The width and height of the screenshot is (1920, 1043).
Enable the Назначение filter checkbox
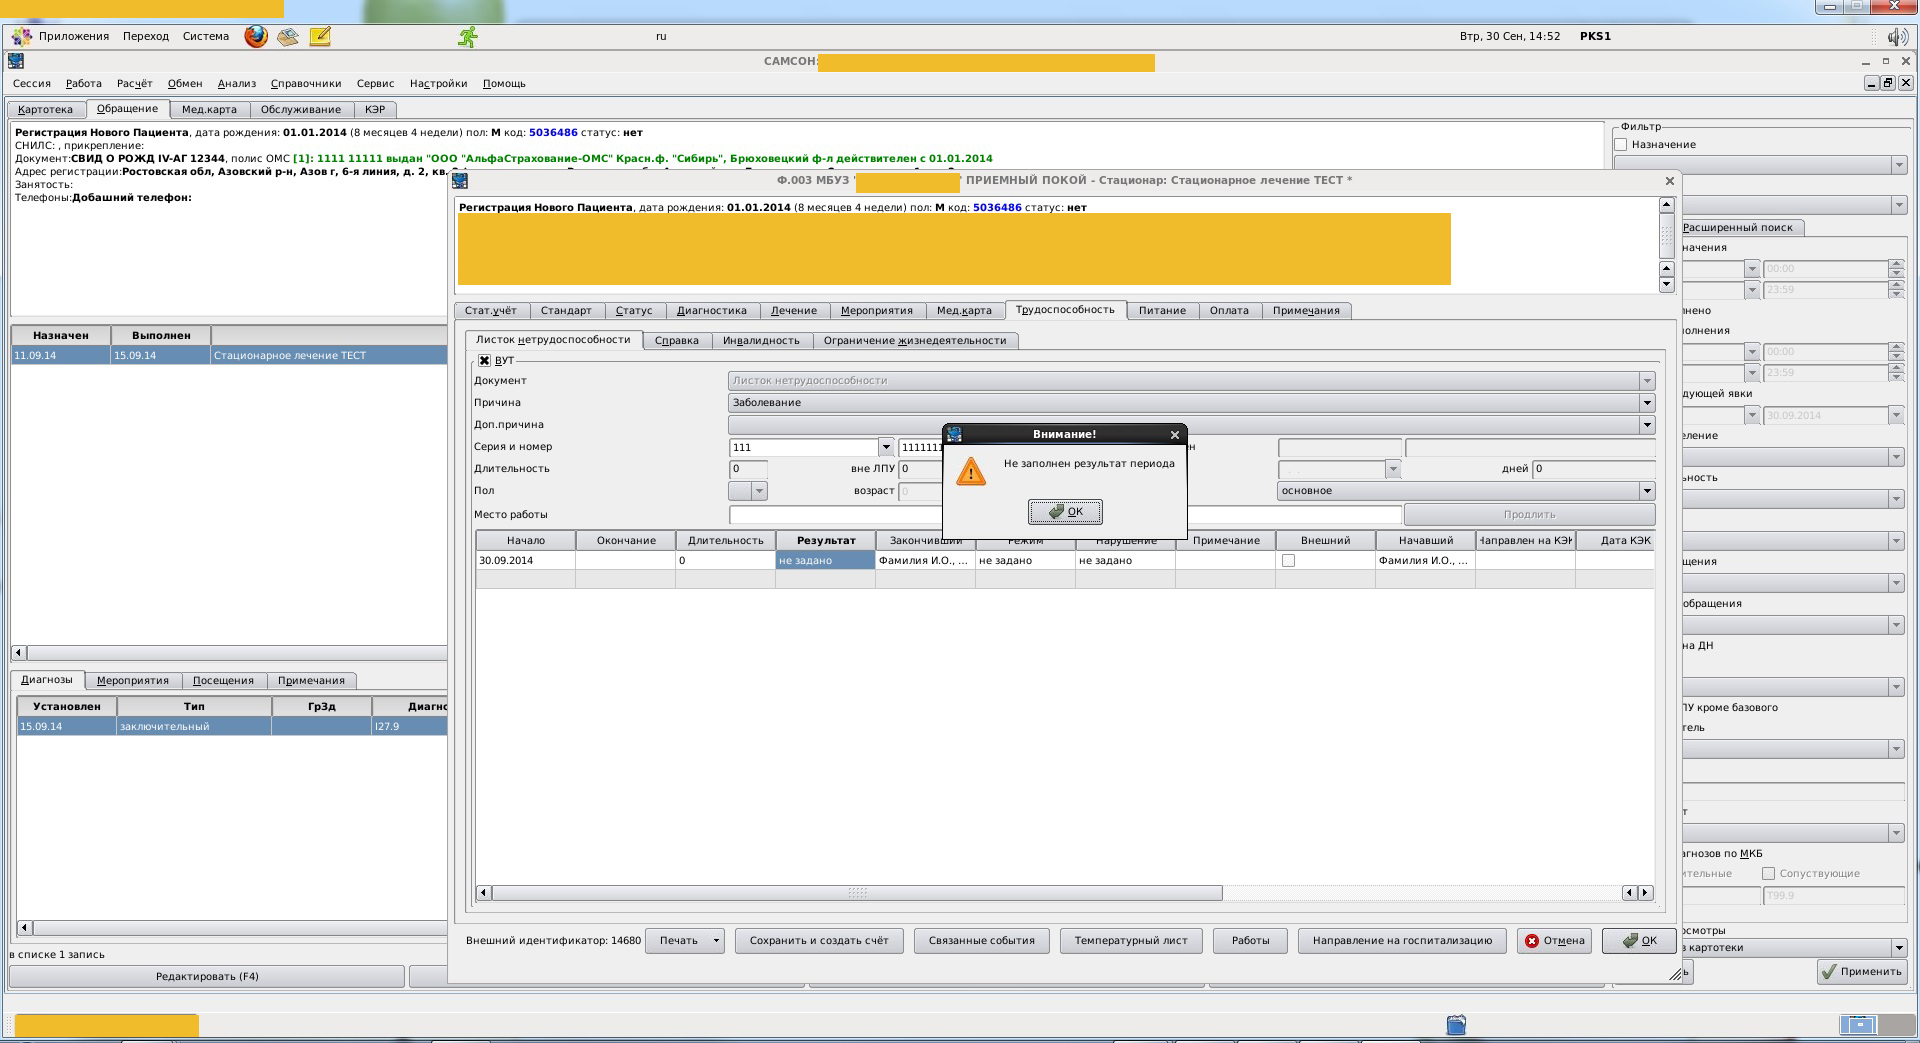[x=1621, y=145]
